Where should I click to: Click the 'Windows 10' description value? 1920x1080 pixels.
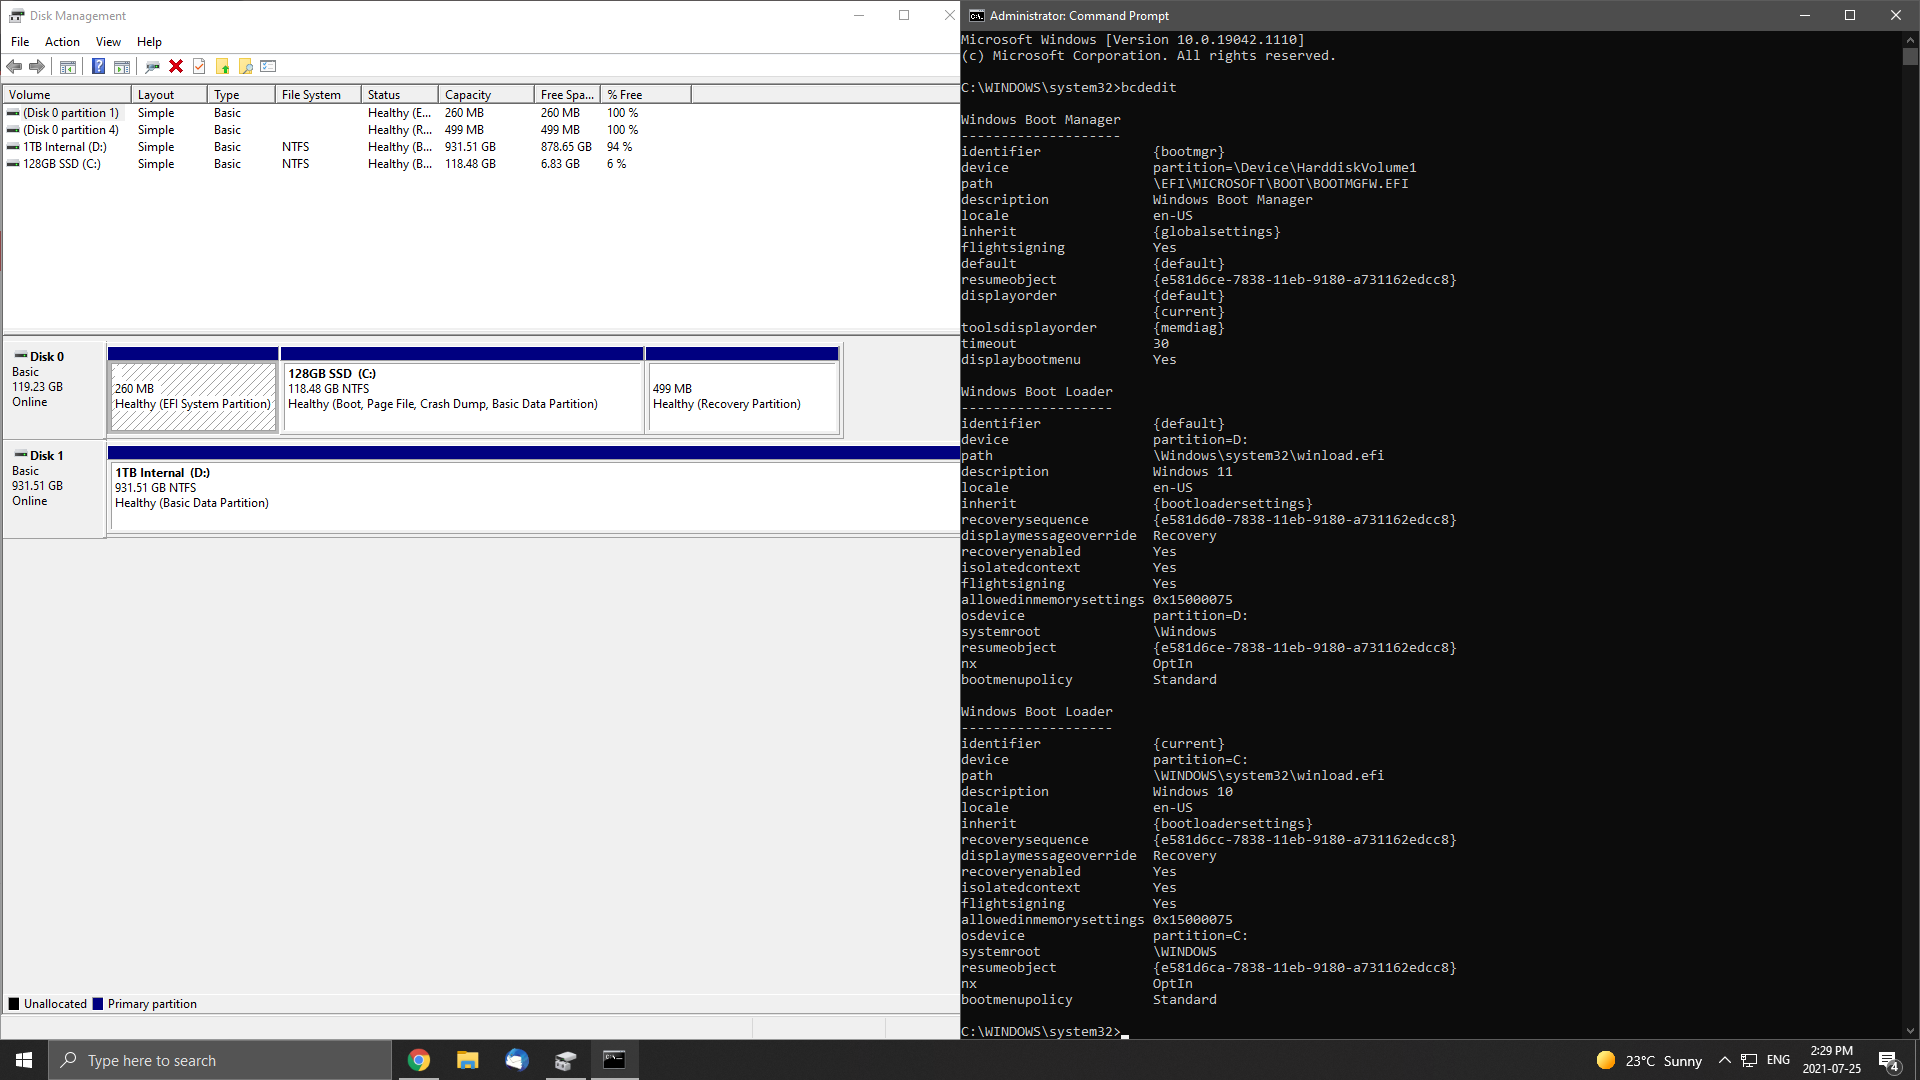1192,792
